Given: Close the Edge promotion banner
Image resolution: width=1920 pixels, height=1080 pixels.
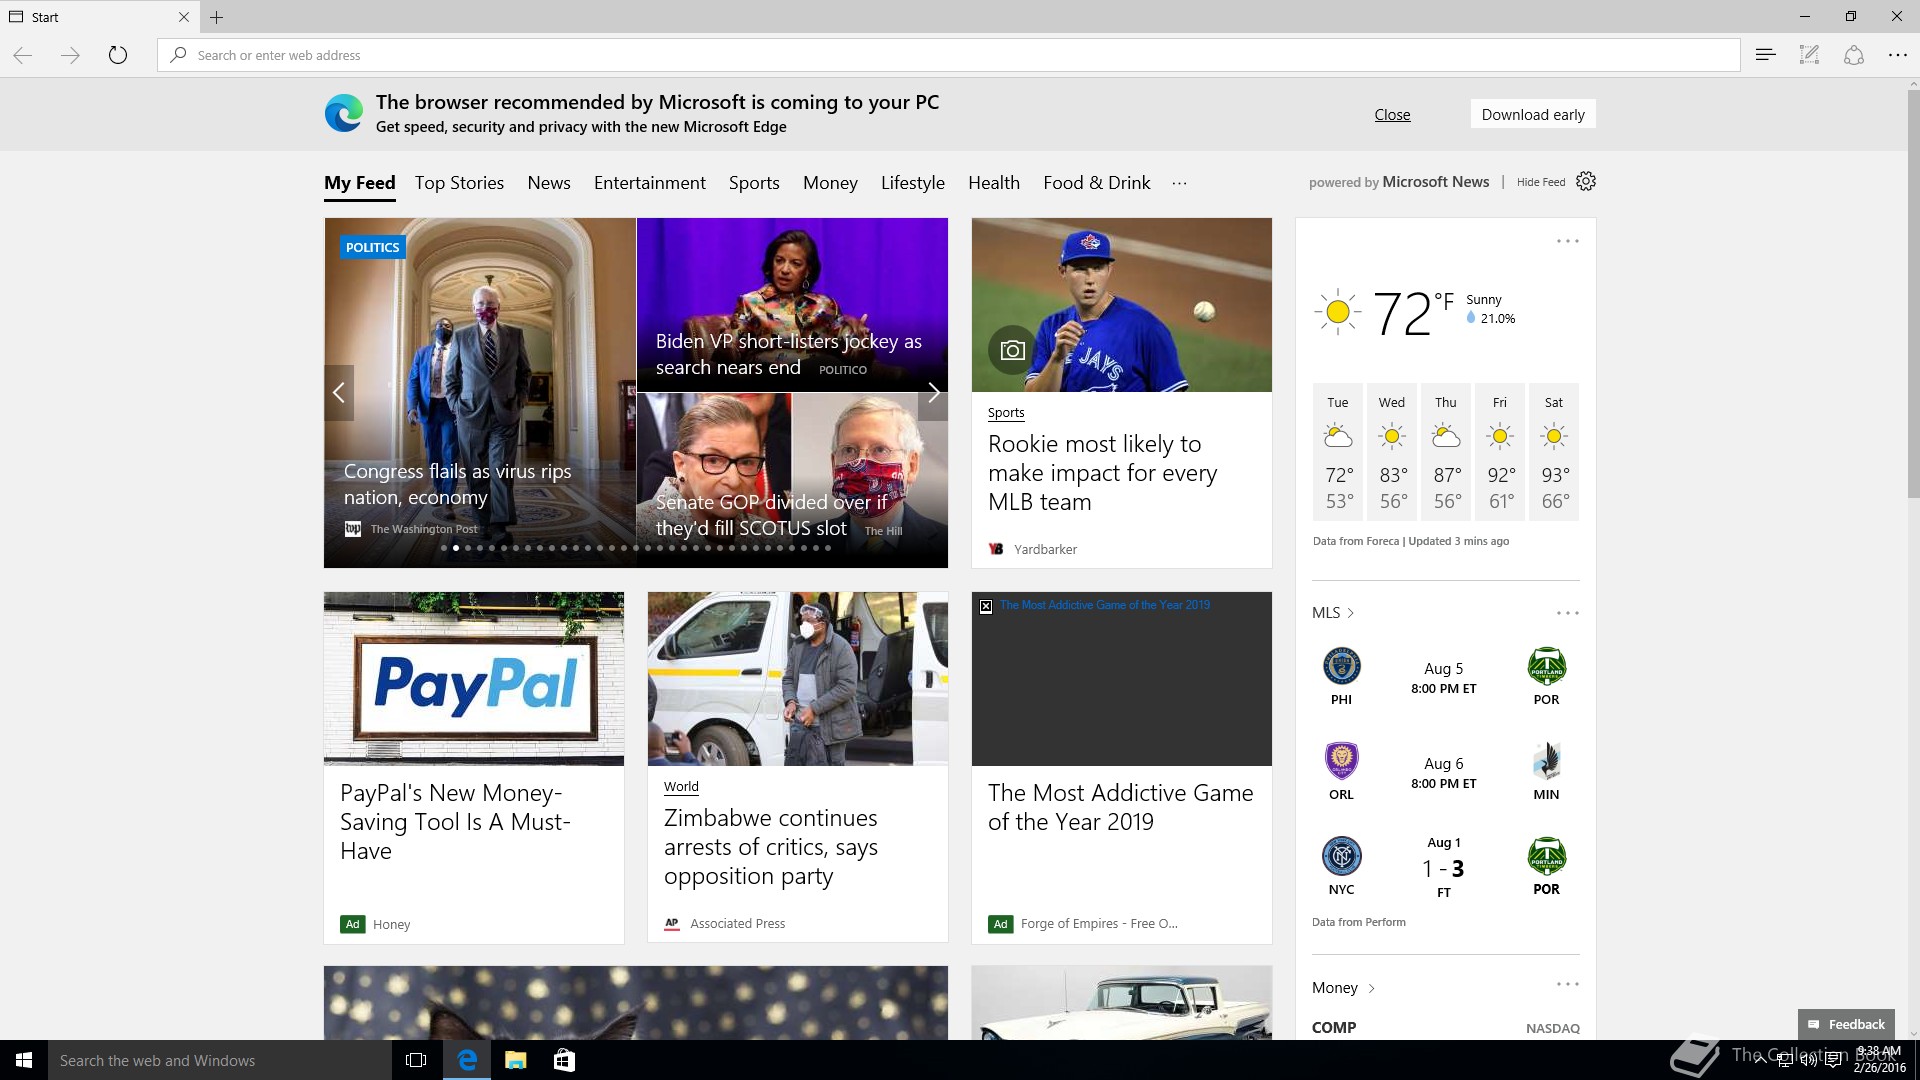Looking at the screenshot, I should tap(1392, 114).
